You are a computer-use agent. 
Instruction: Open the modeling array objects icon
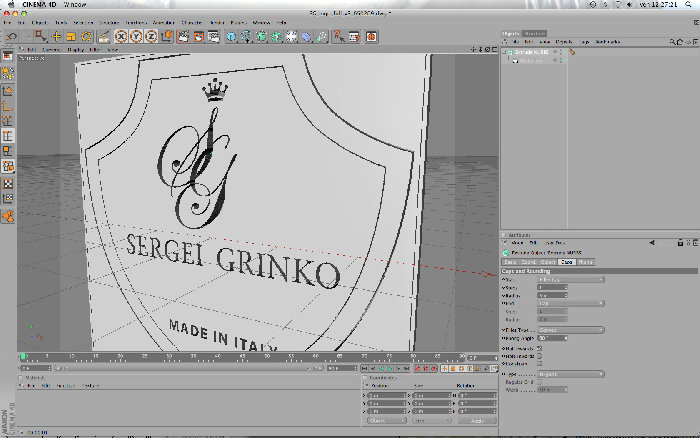click(x=276, y=37)
